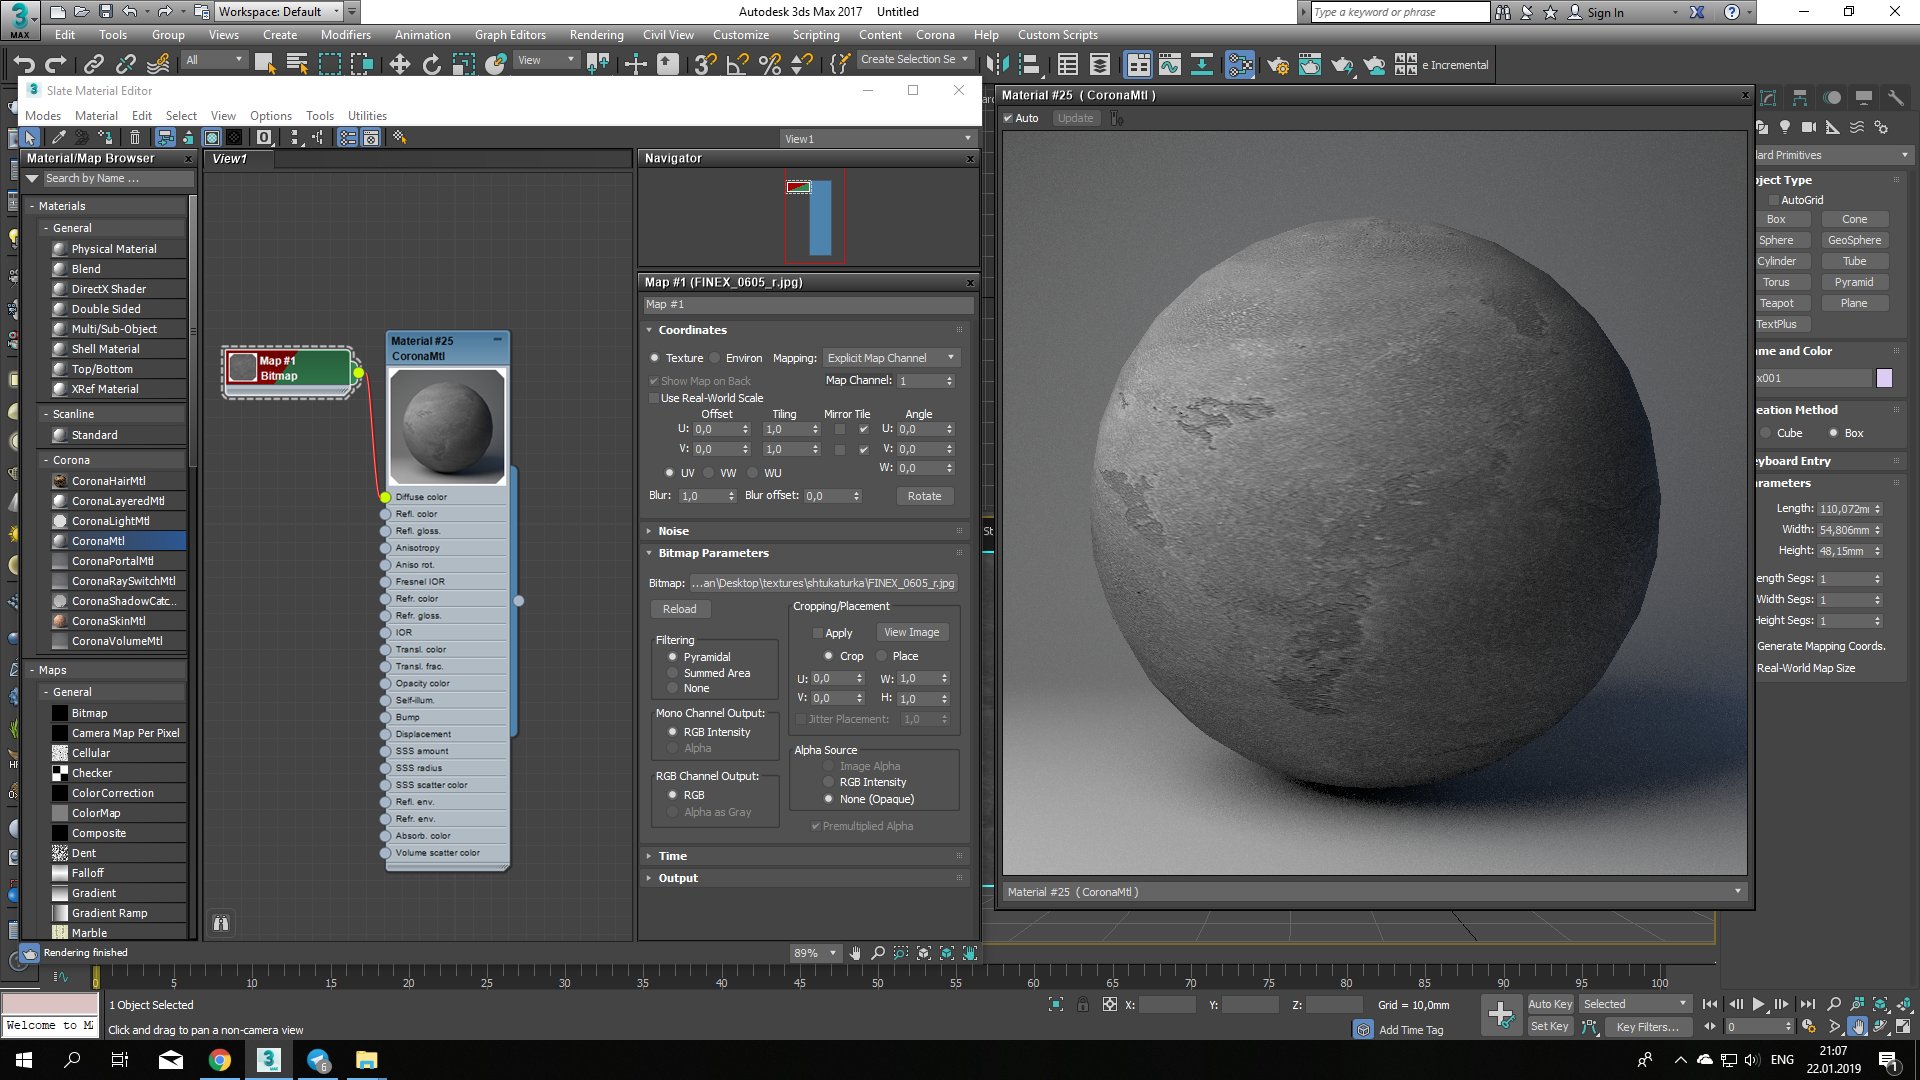Viewport: 1920px width, 1080px height.
Task: Click the object color swatch
Action: [1884, 378]
